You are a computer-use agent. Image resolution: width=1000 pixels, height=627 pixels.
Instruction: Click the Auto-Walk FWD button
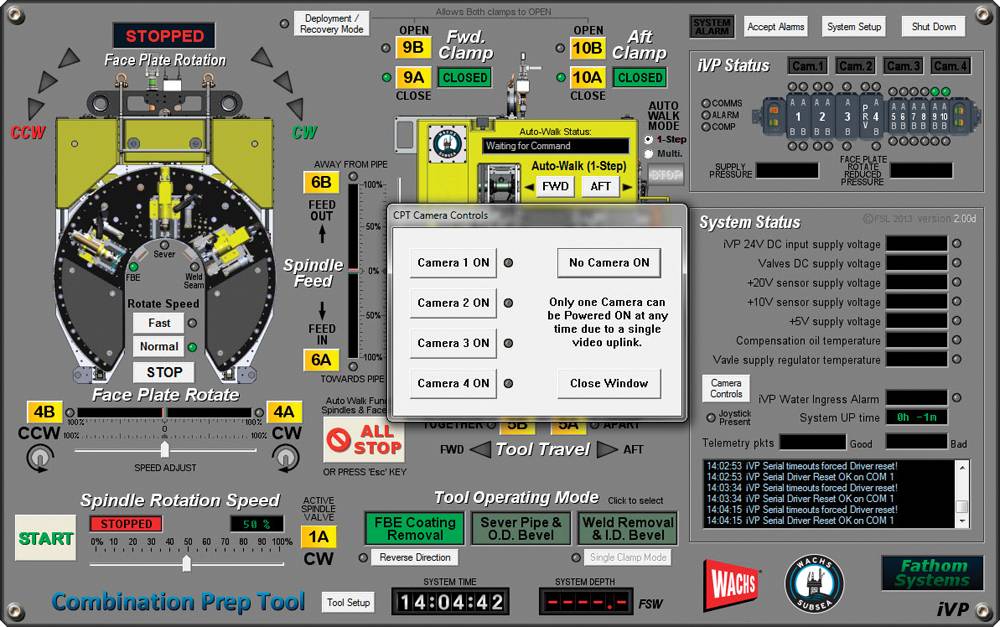point(555,186)
